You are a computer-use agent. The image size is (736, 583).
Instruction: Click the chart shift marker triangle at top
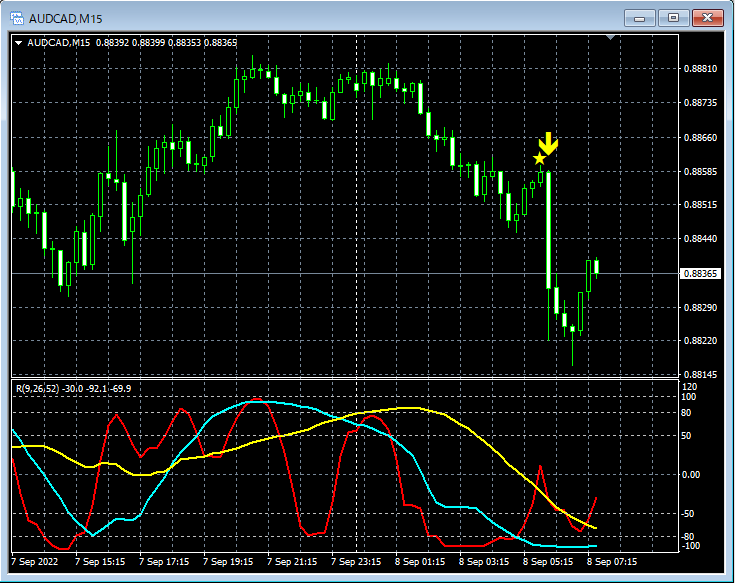click(x=611, y=37)
